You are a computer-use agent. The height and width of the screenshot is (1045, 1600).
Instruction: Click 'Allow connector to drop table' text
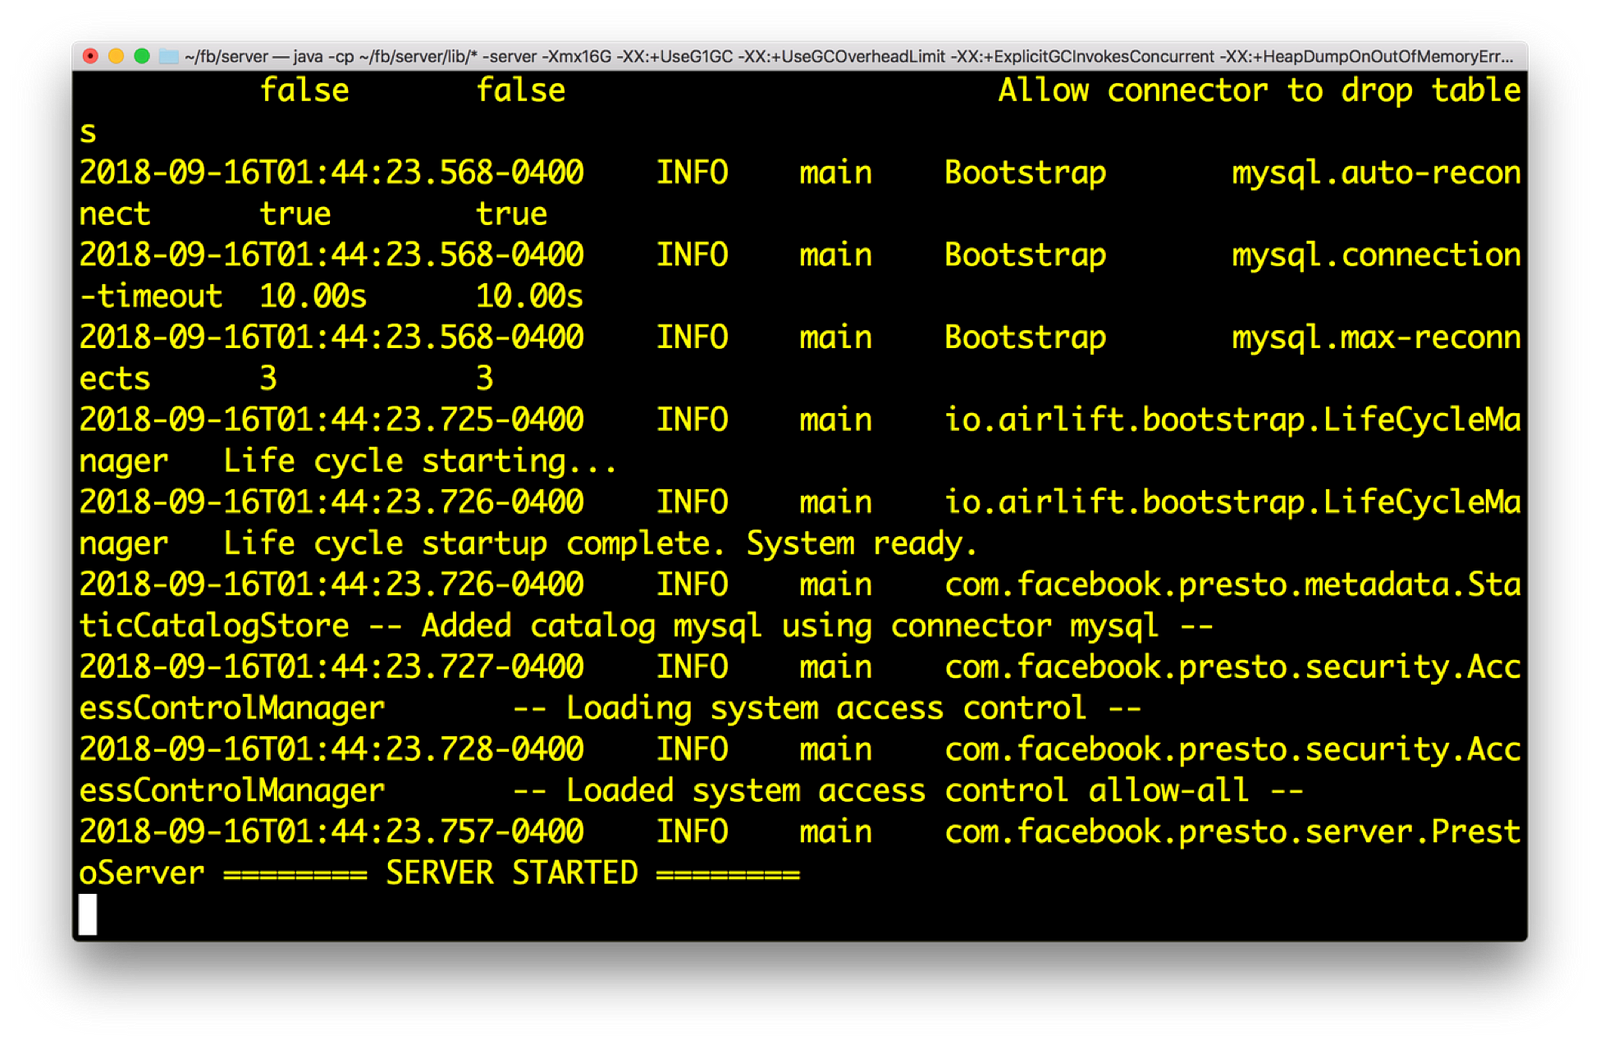(x=1258, y=91)
